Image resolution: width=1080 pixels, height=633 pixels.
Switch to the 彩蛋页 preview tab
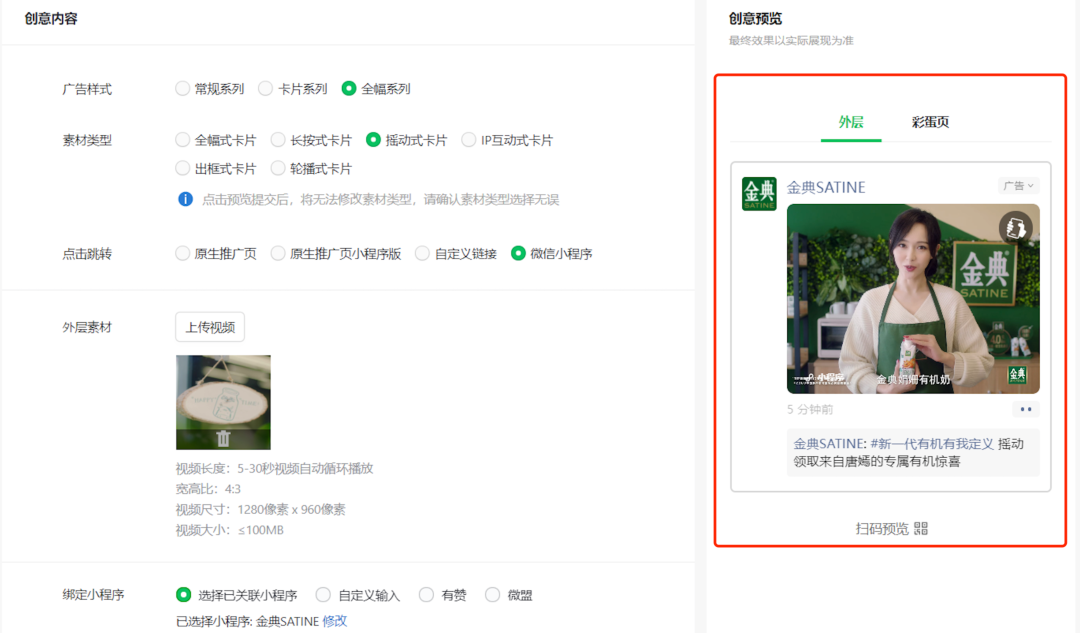[x=931, y=122]
